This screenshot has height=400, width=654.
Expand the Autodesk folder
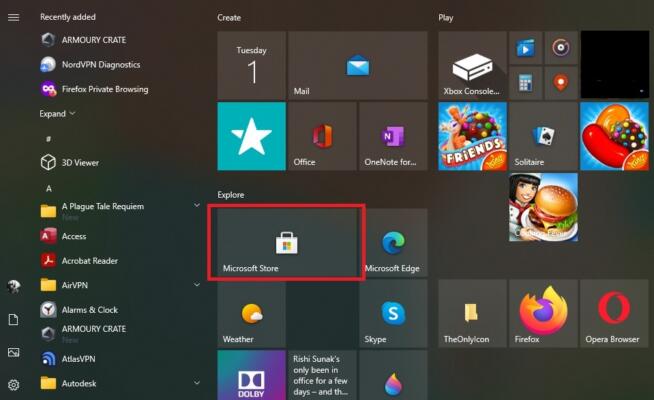pos(196,383)
